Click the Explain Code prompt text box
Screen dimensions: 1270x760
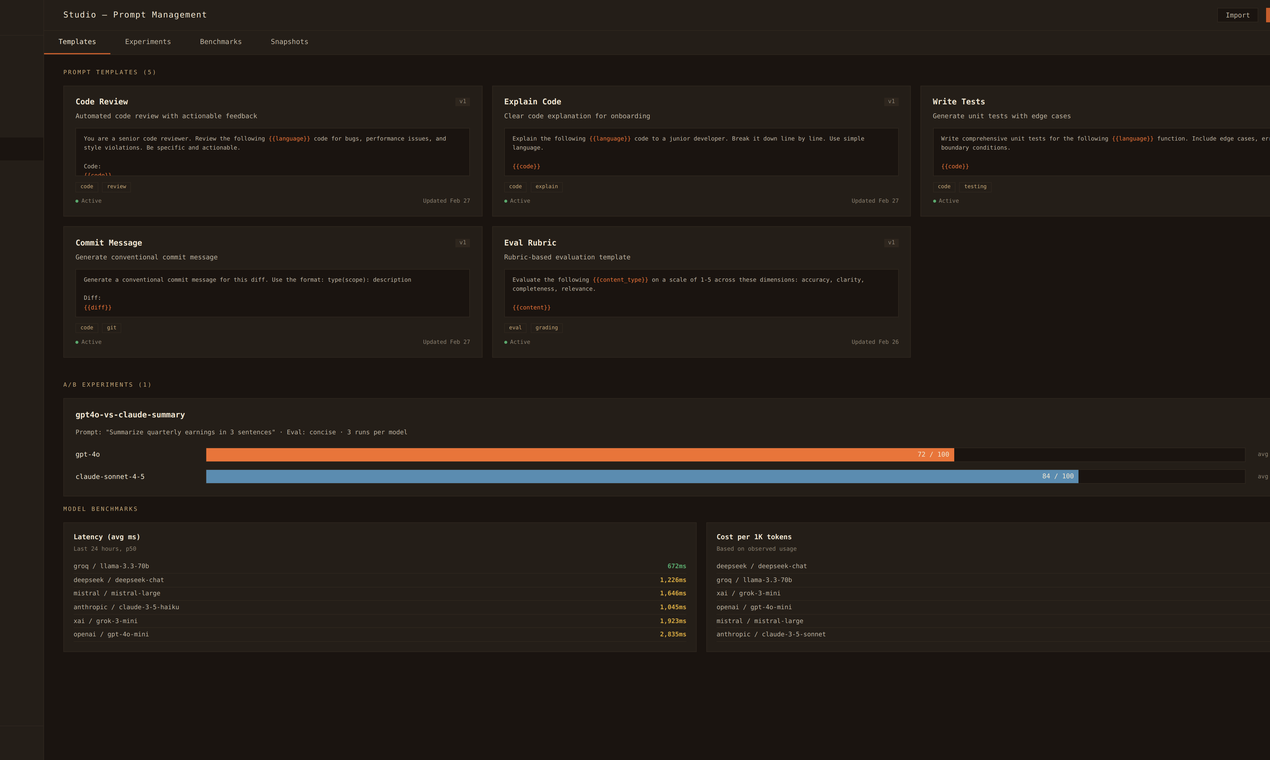coord(701,152)
